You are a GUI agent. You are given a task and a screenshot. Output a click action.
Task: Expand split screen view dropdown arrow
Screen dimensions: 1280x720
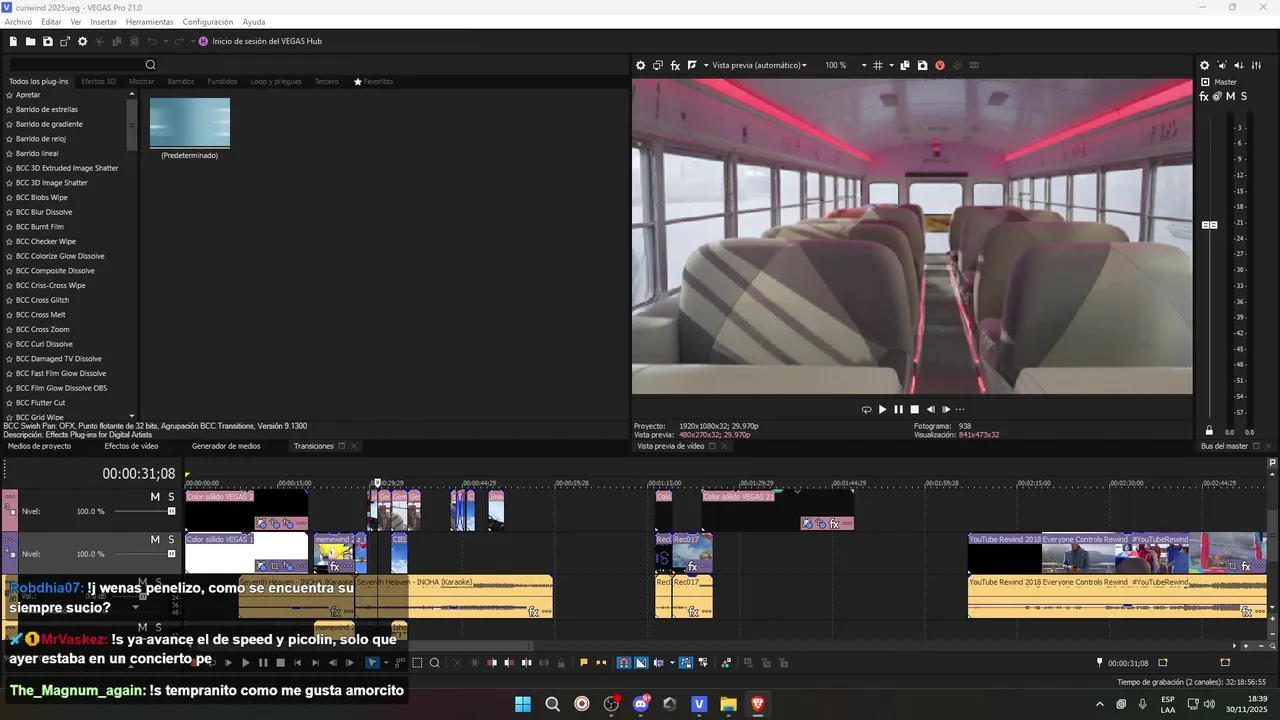click(x=705, y=66)
